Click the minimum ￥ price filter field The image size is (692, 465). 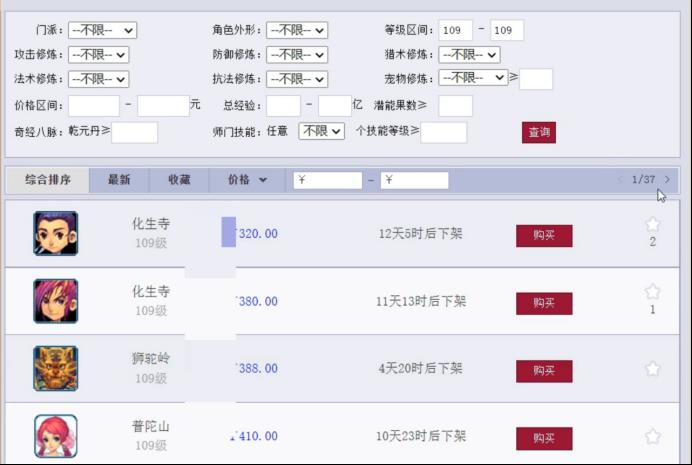tap(327, 180)
